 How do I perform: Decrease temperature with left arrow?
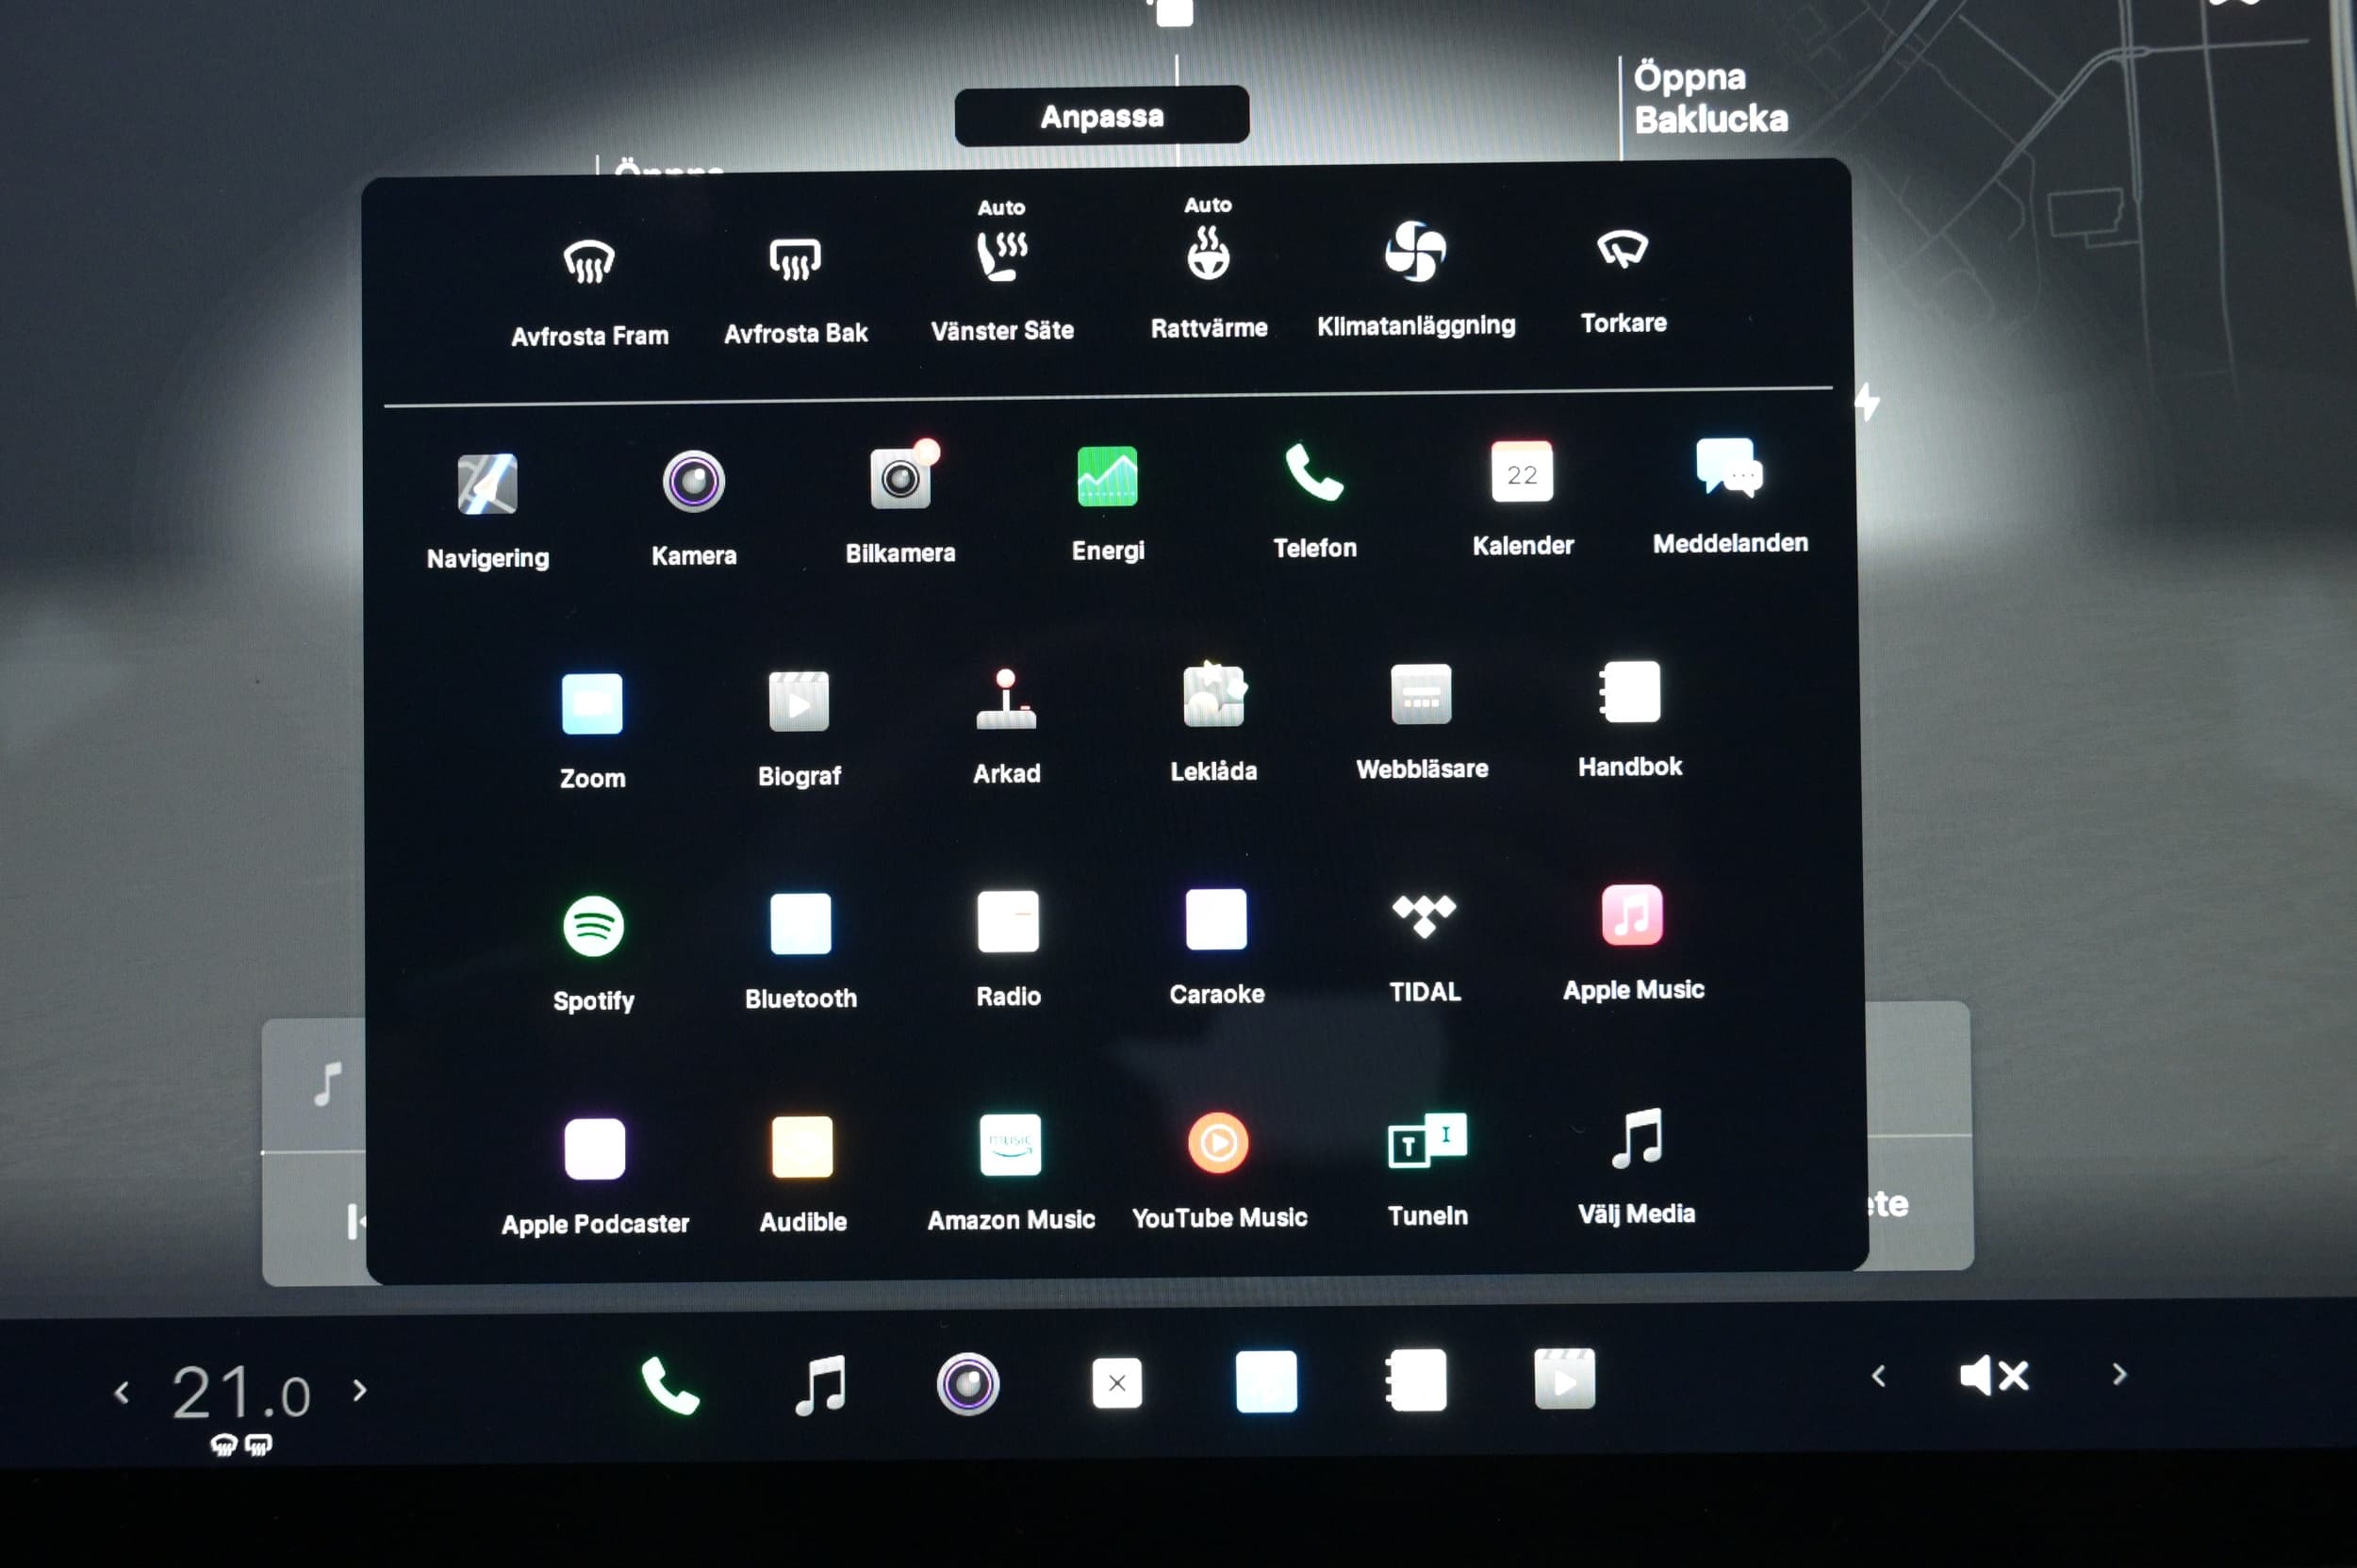pyautogui.click(x=122, y=1392)
